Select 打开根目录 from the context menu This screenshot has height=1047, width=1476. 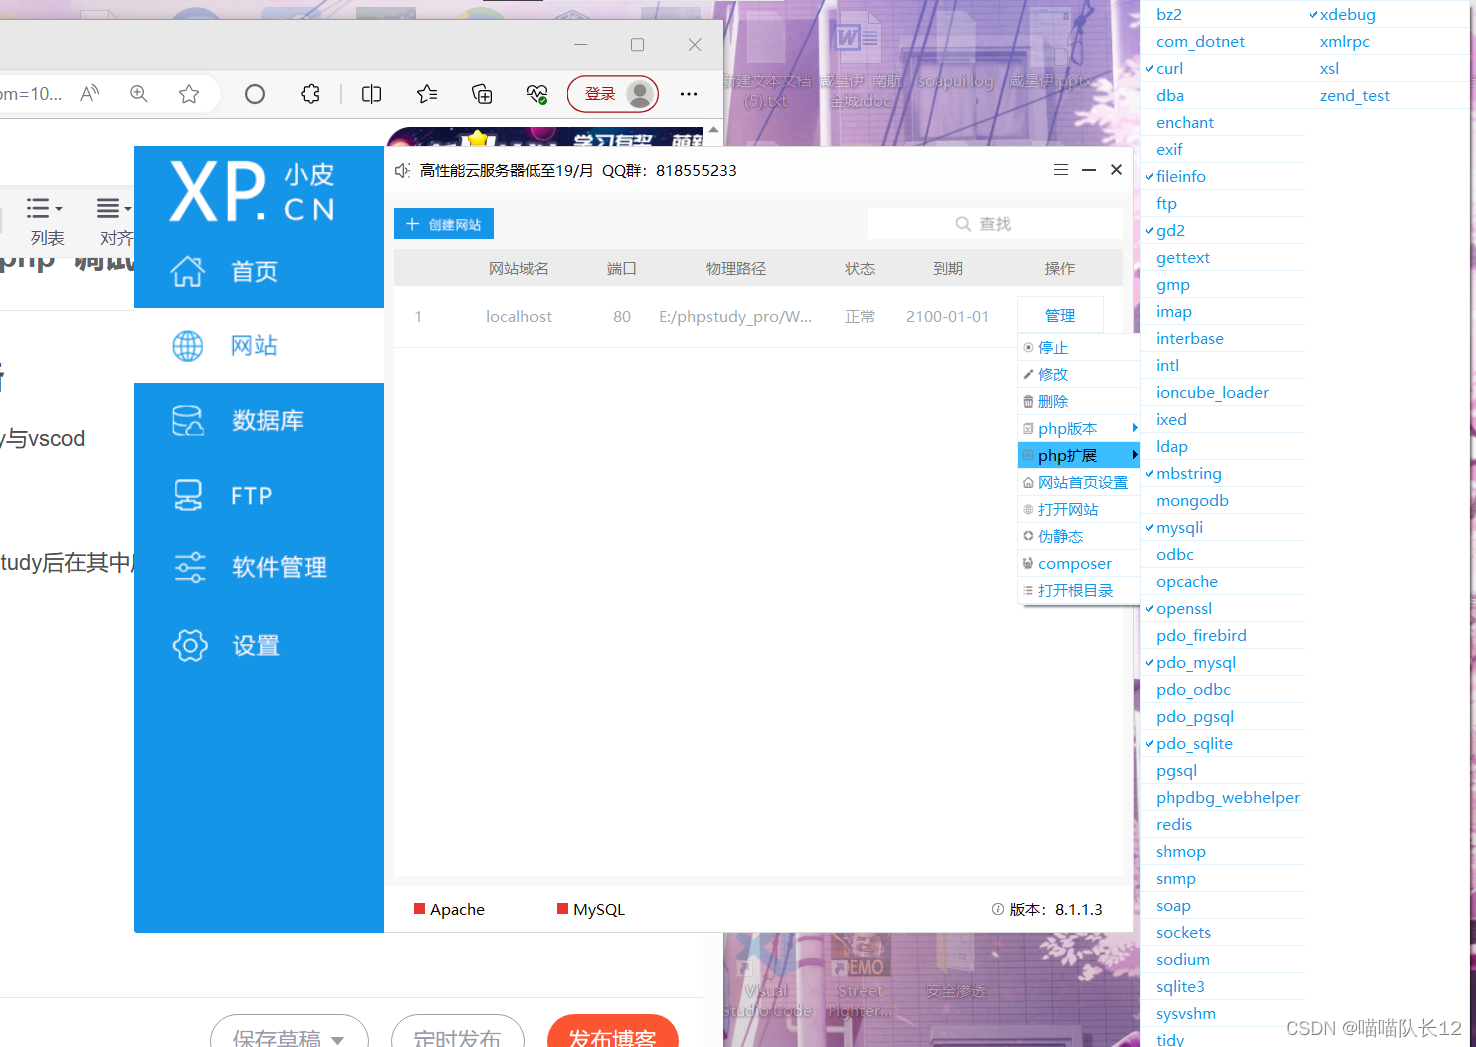coord(1077,590)
